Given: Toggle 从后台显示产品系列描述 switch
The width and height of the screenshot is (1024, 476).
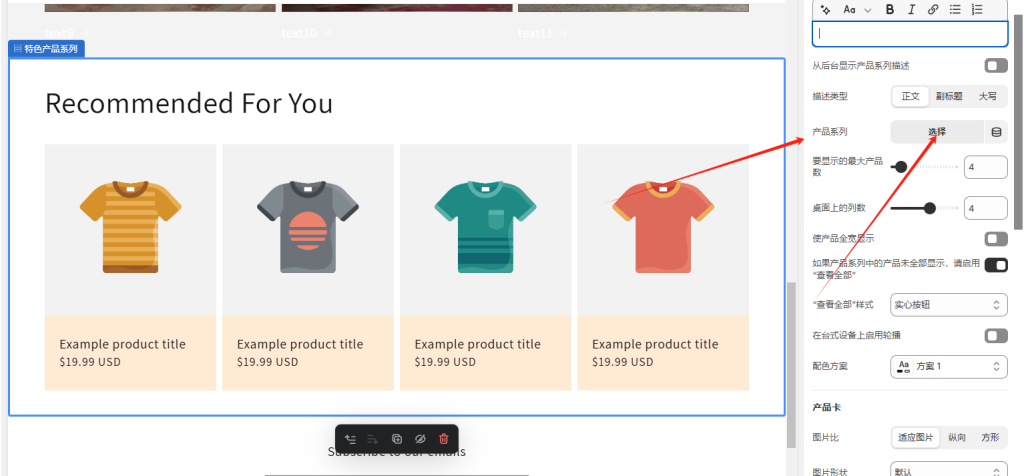Looking at the screenshot, I should pyautogui.click(x=995, y=66).
